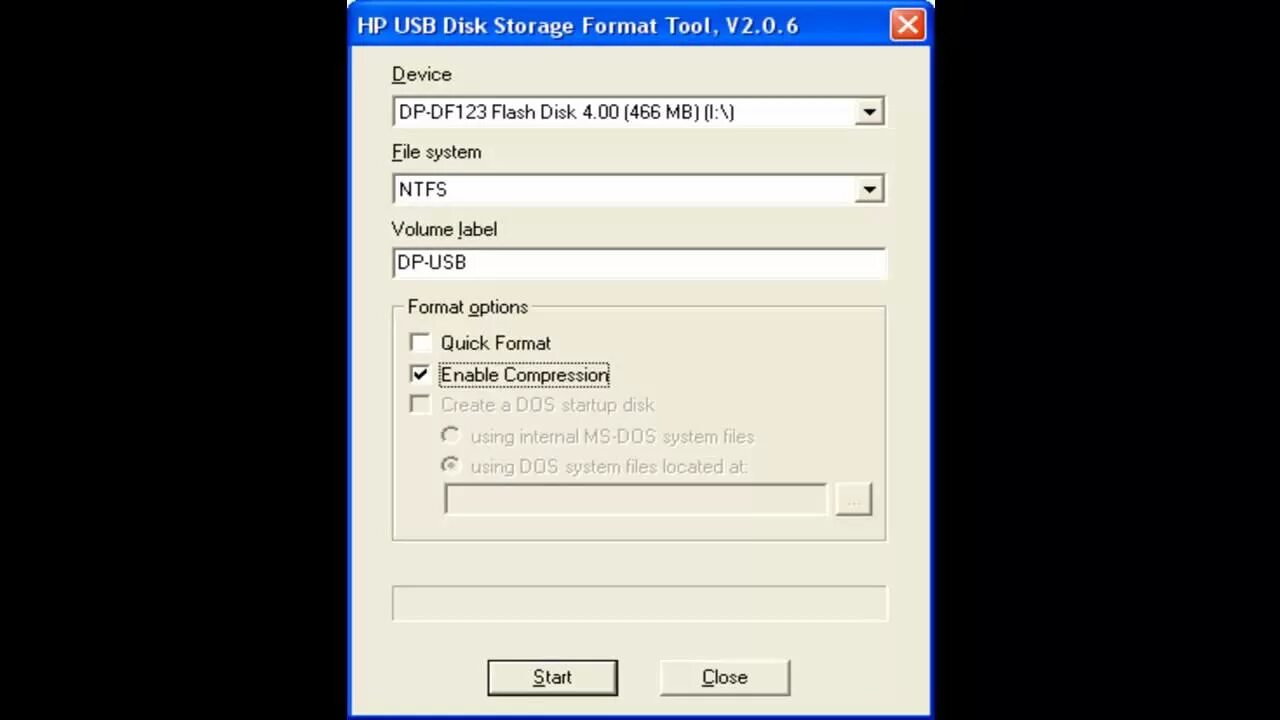Select the DP-DF123 Flash Disk device field
The height and width of the screenshot is (720, 1280).
tap(638, 112)
